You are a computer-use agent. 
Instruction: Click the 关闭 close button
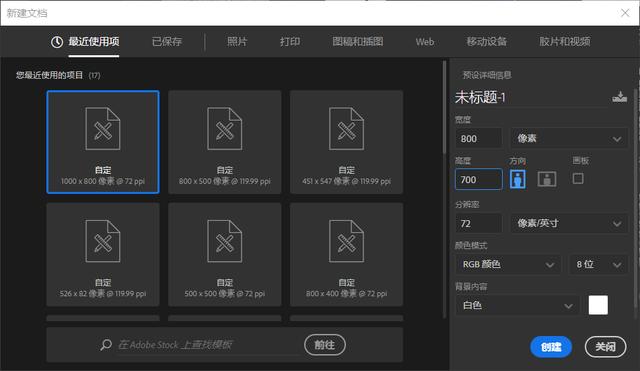(605, 347)
